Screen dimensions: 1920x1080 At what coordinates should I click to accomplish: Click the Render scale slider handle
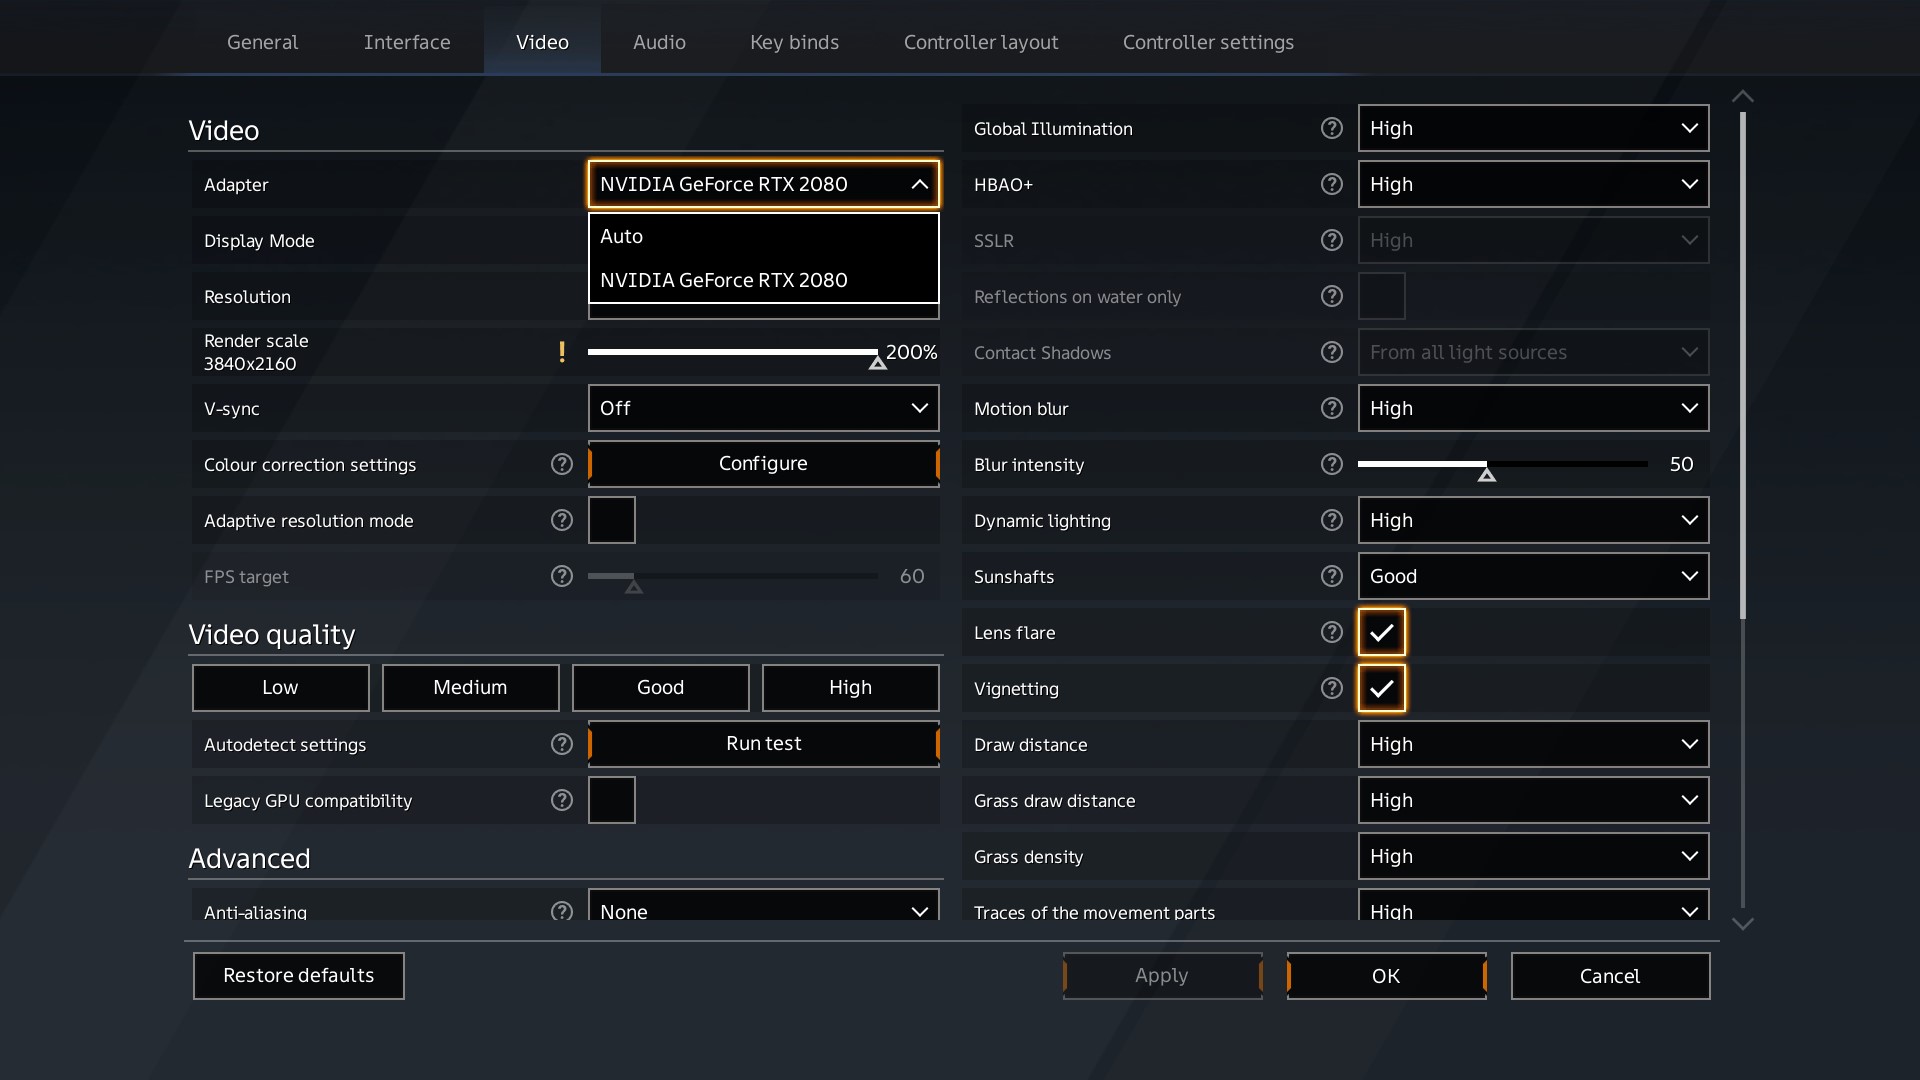point(877,362)
